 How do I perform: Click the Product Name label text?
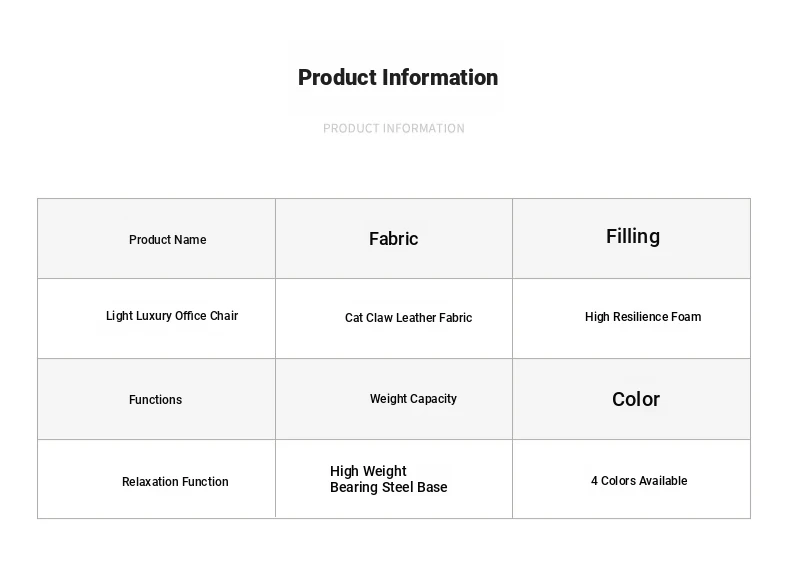(167, 239)
